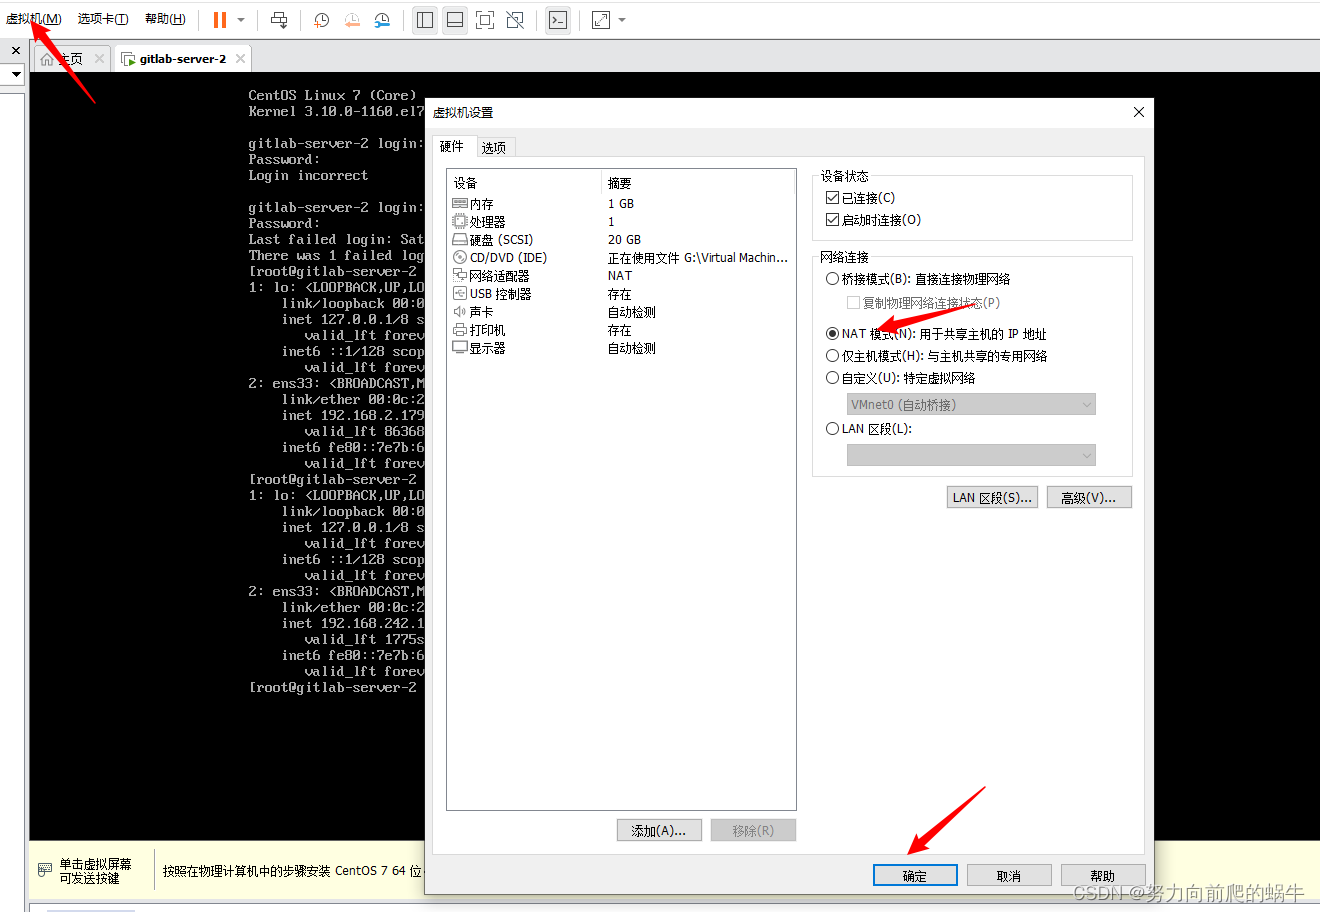The width and height of the screenshot is (1320, 912).
Task: Expand the power options dropdown arrow
Action: 241,20
